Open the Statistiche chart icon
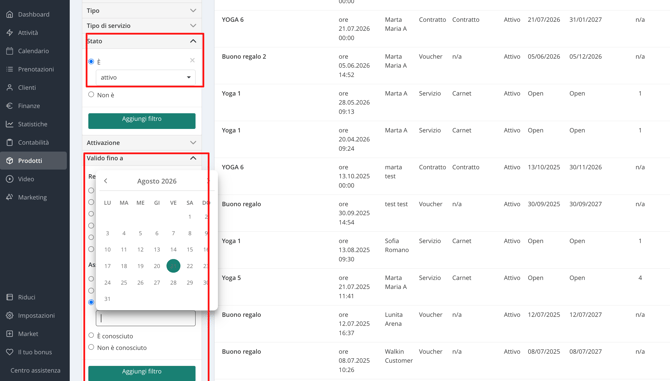 click(9, 124)
